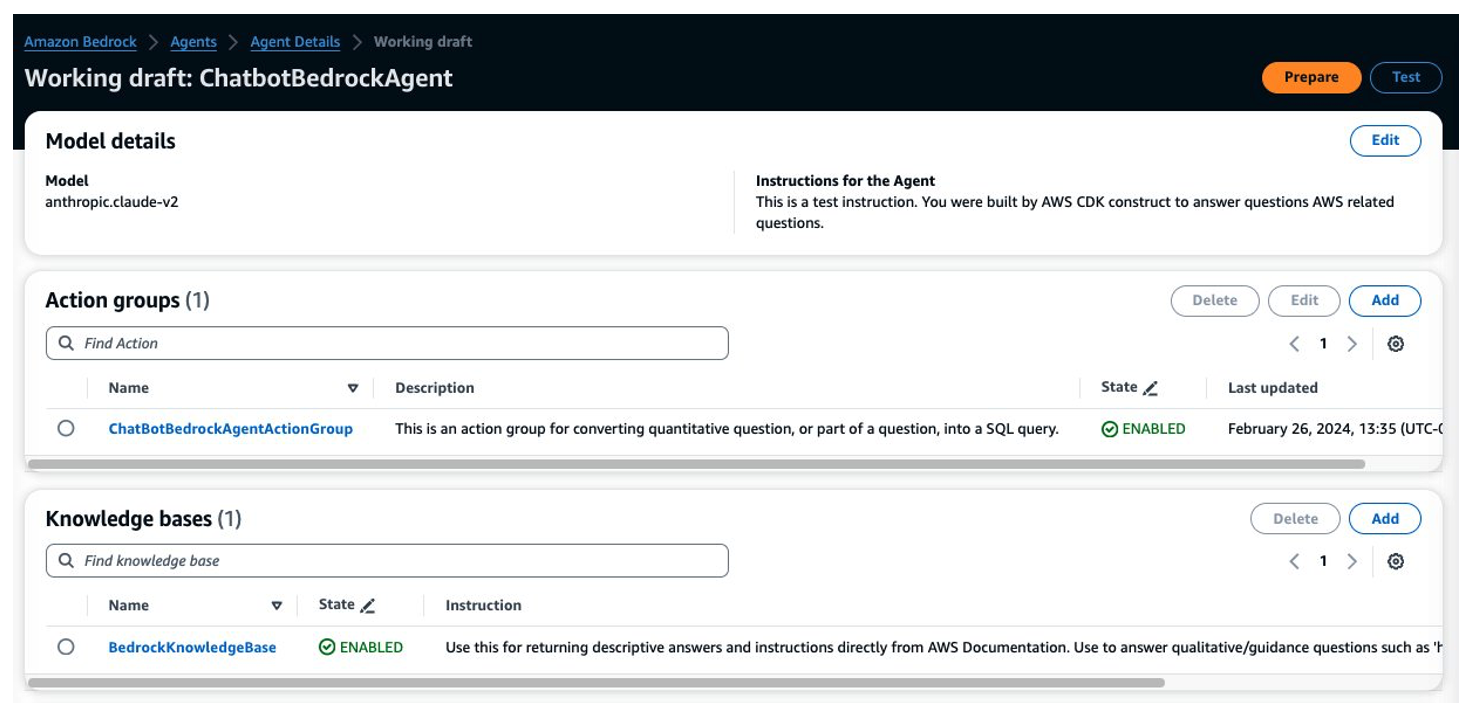Click the Working draft breadcrumb text
The width and height of the screenshot is (1471, 703).
point(423,42)
